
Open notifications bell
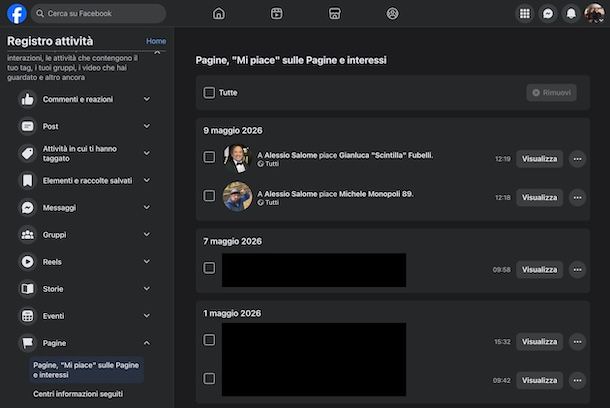point(571,14)
